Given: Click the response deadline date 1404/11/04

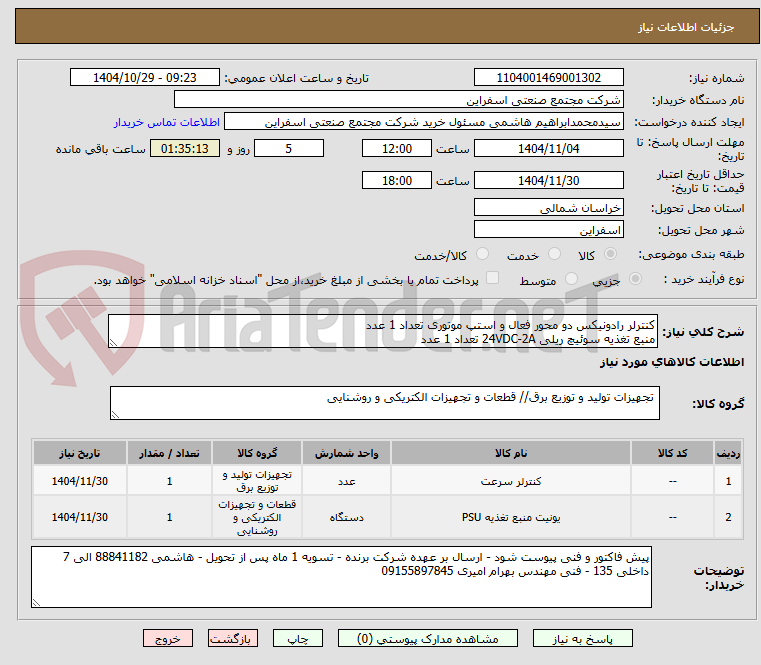Looking at the screenshot, I should coord(548,149).
